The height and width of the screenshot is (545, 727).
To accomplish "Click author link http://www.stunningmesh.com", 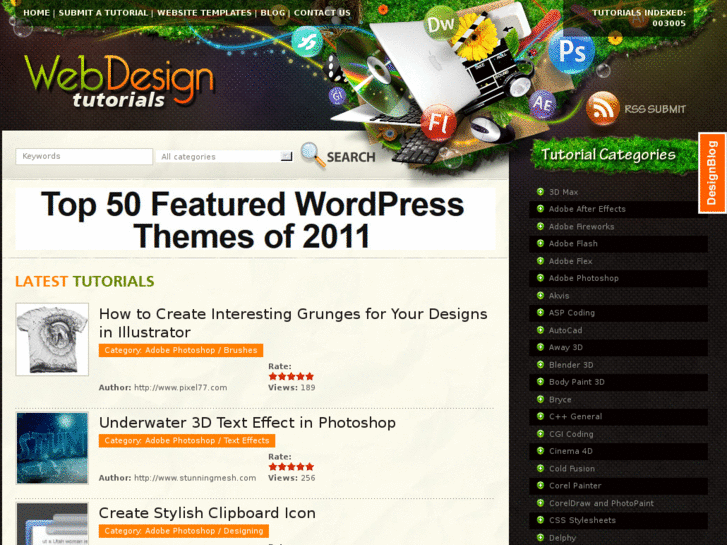I will (195, 478).
